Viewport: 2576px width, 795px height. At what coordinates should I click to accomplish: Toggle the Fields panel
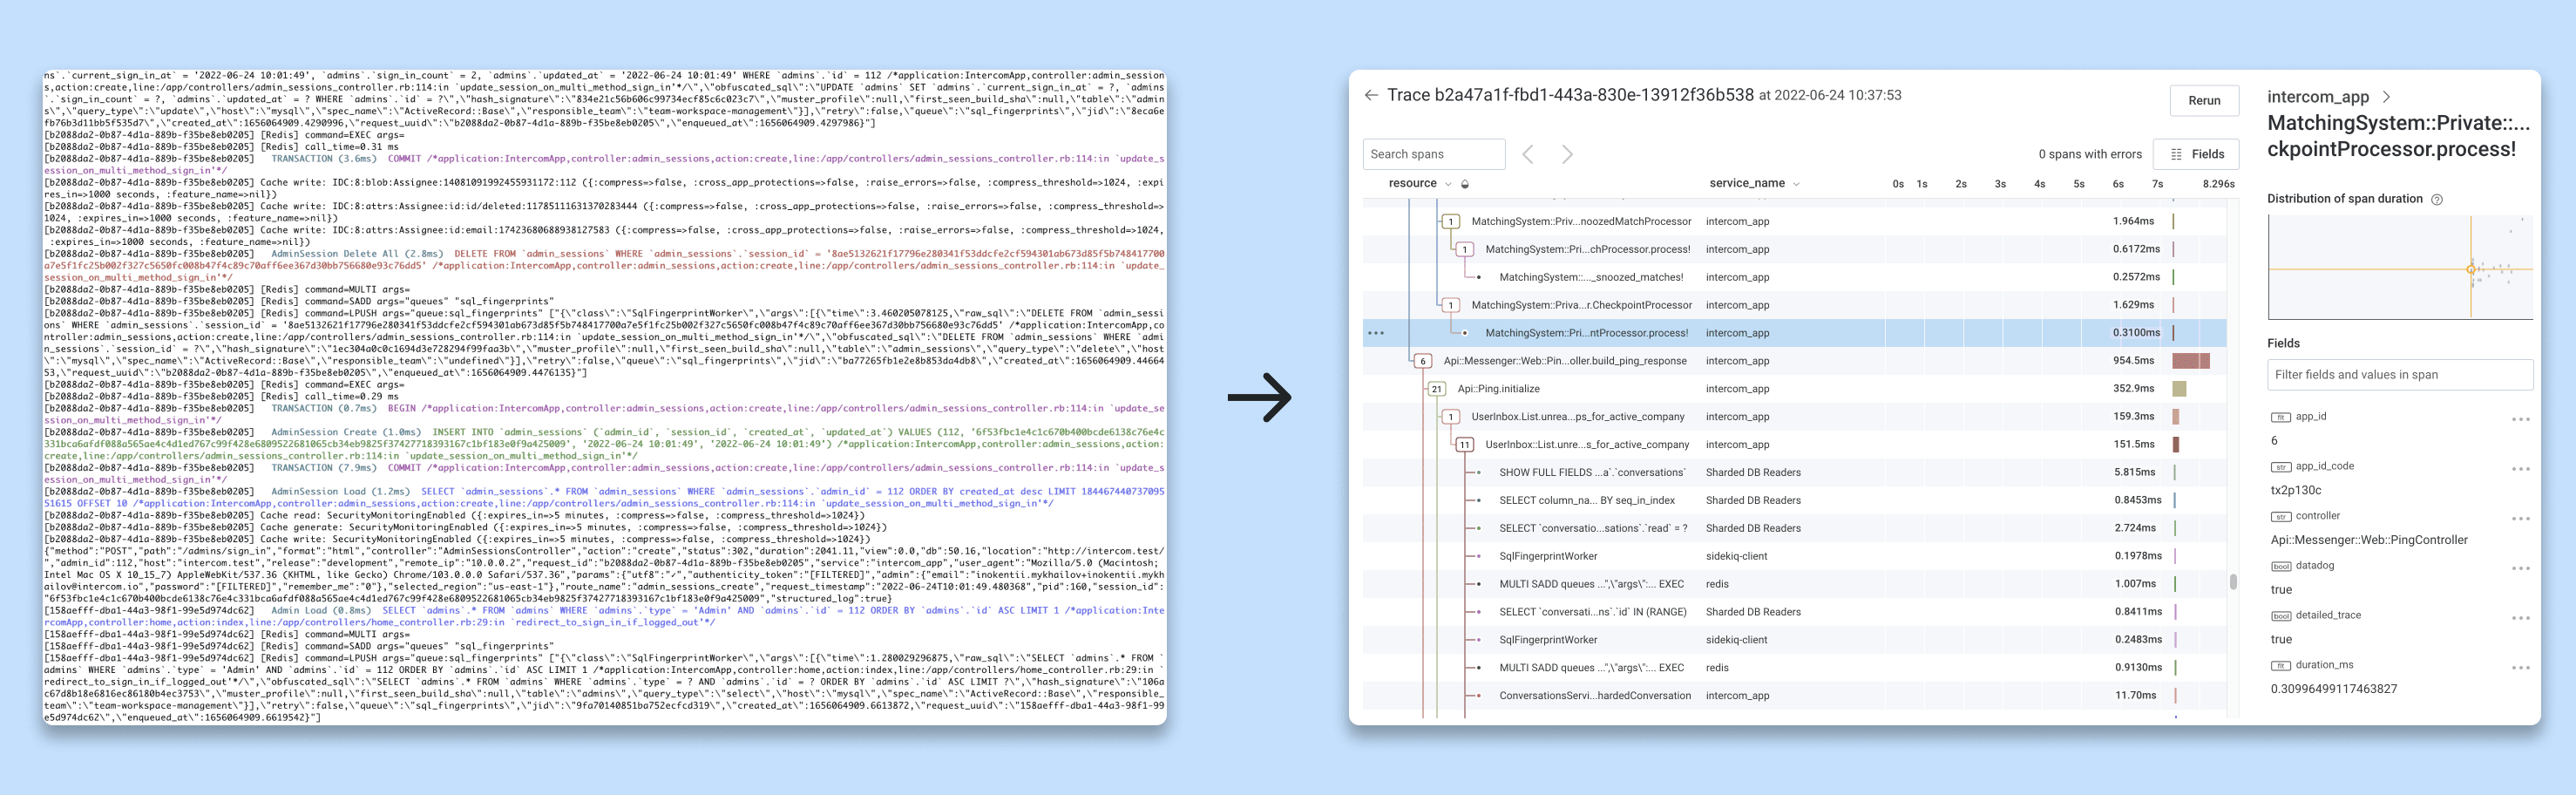click(2197, 154)
